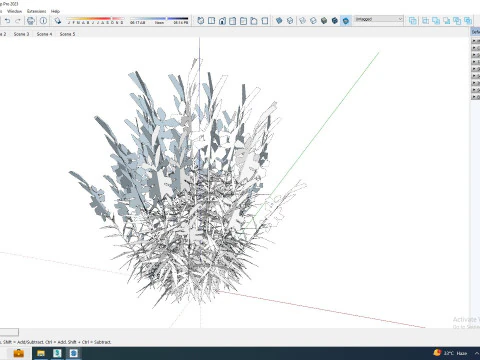This screenshot has height=360, width=480.
Task: Open the Untagged tag dropdown
Action: pyautogui.click(x=379, y=19)
